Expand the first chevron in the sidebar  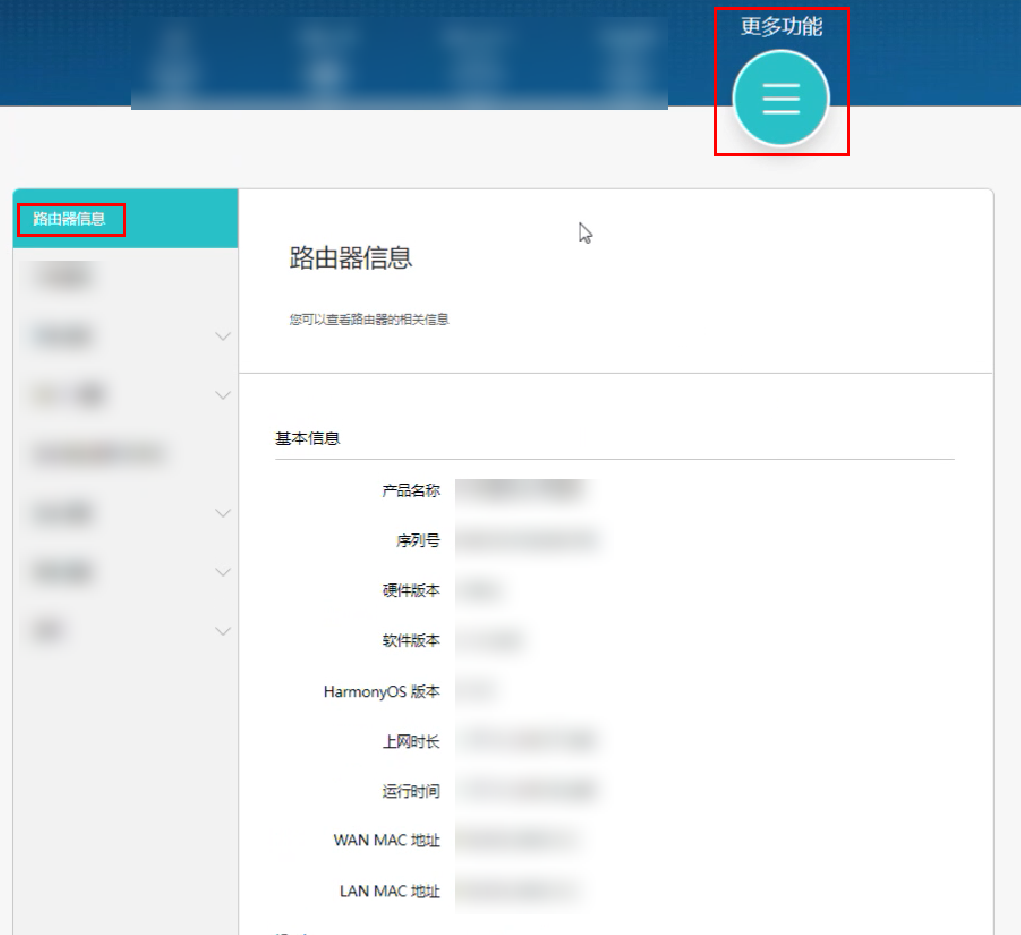223,337
